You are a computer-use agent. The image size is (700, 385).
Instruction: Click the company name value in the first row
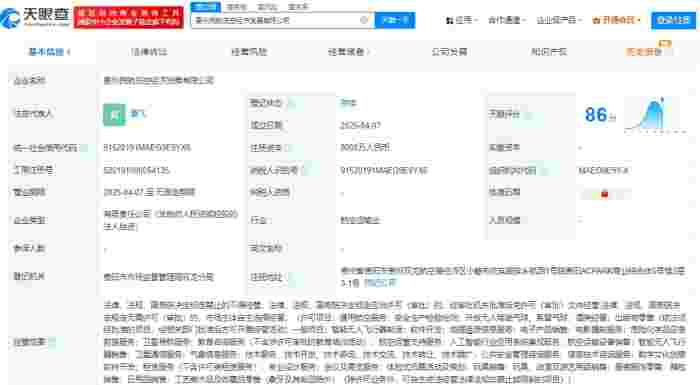[159, 80]
